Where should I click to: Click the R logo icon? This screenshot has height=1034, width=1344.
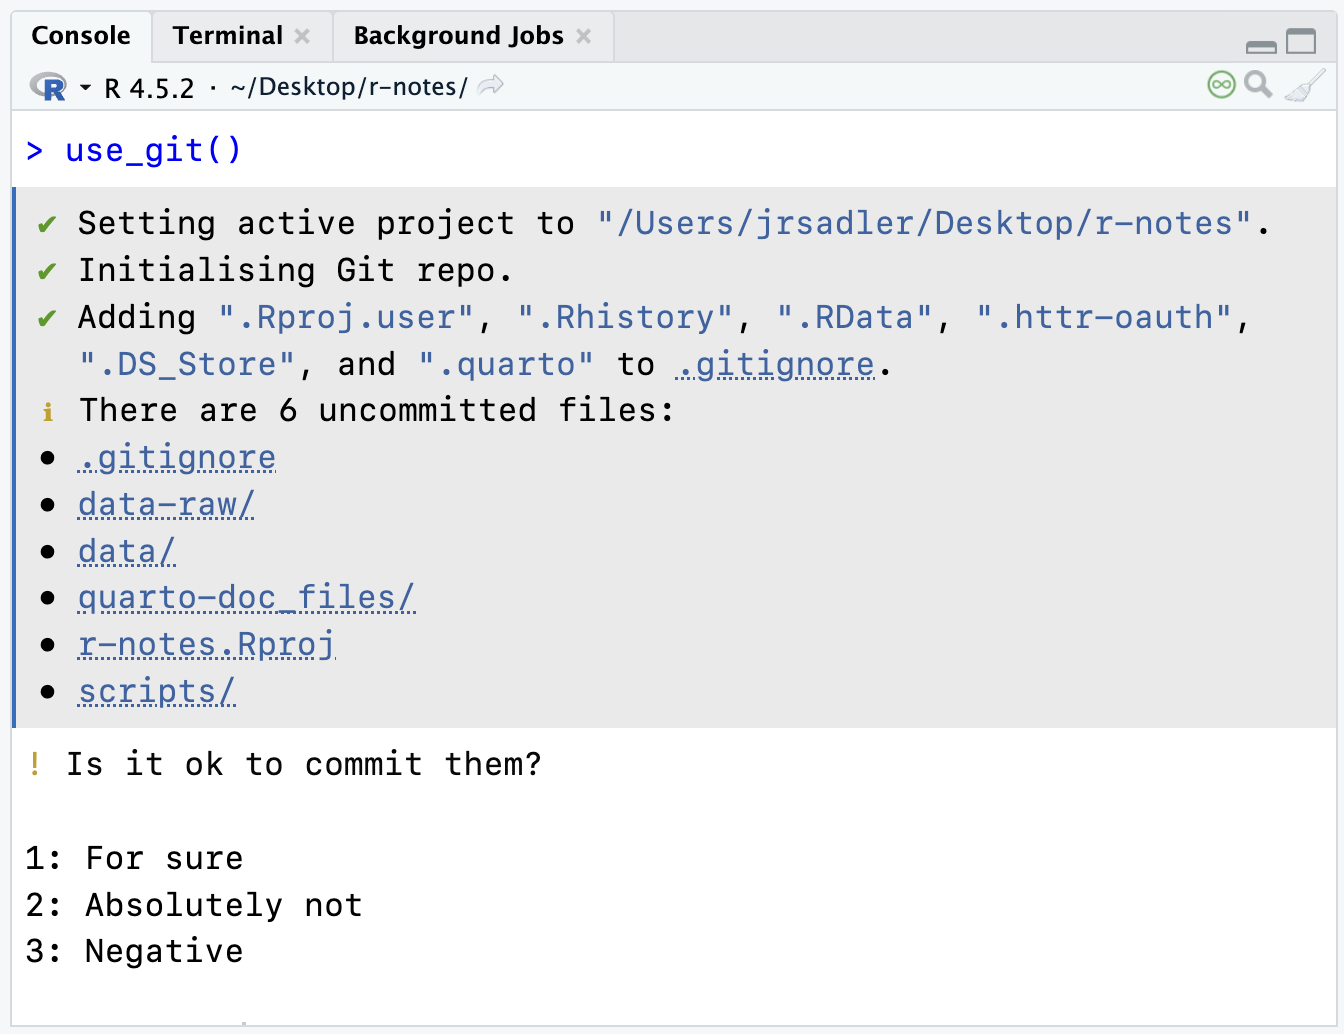click(46, 86)
